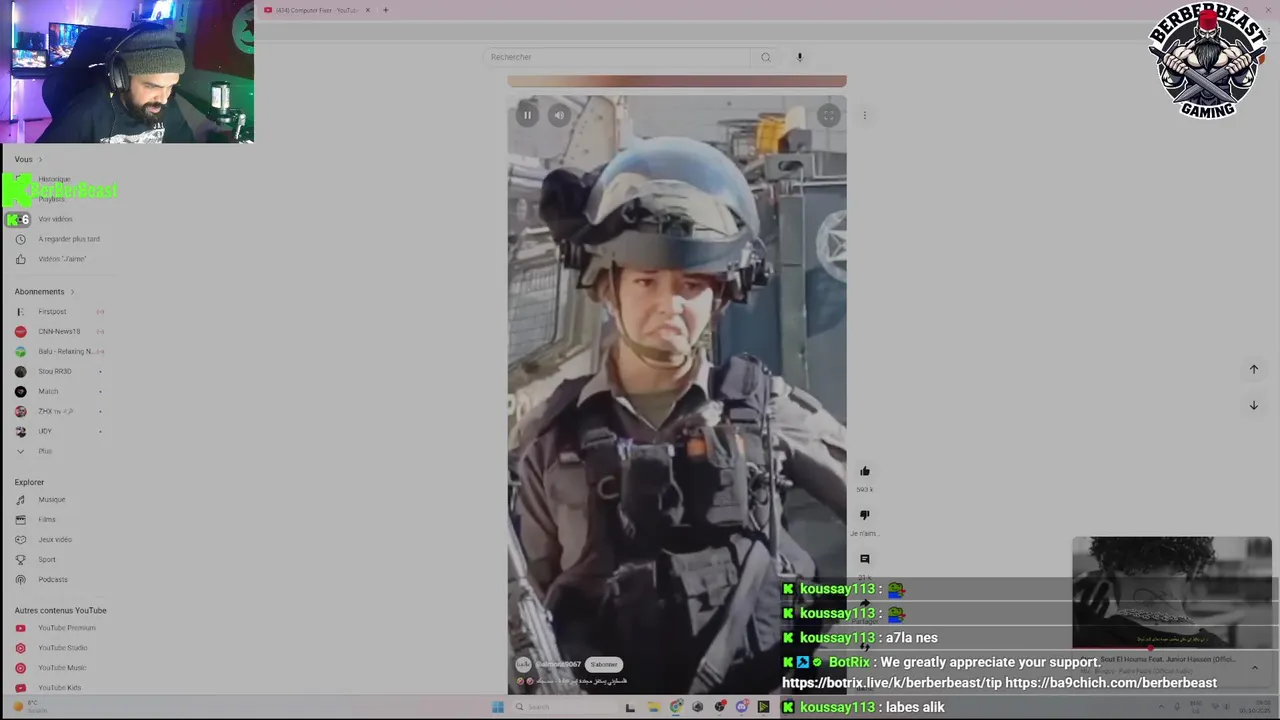Go to previous Short with up arrow
1280x720 pixels.
(x=1253, y=369)
